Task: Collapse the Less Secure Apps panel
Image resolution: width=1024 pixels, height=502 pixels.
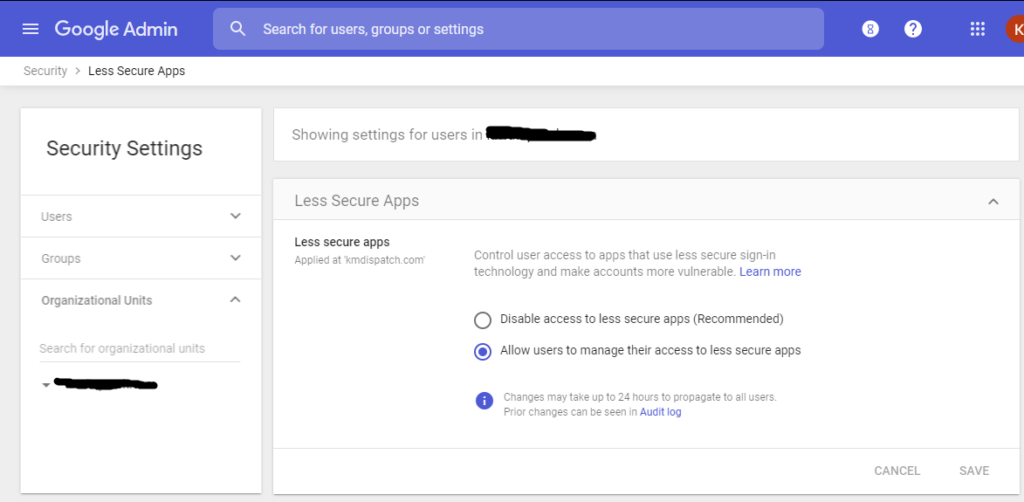Action: click(x=993, y=201)
